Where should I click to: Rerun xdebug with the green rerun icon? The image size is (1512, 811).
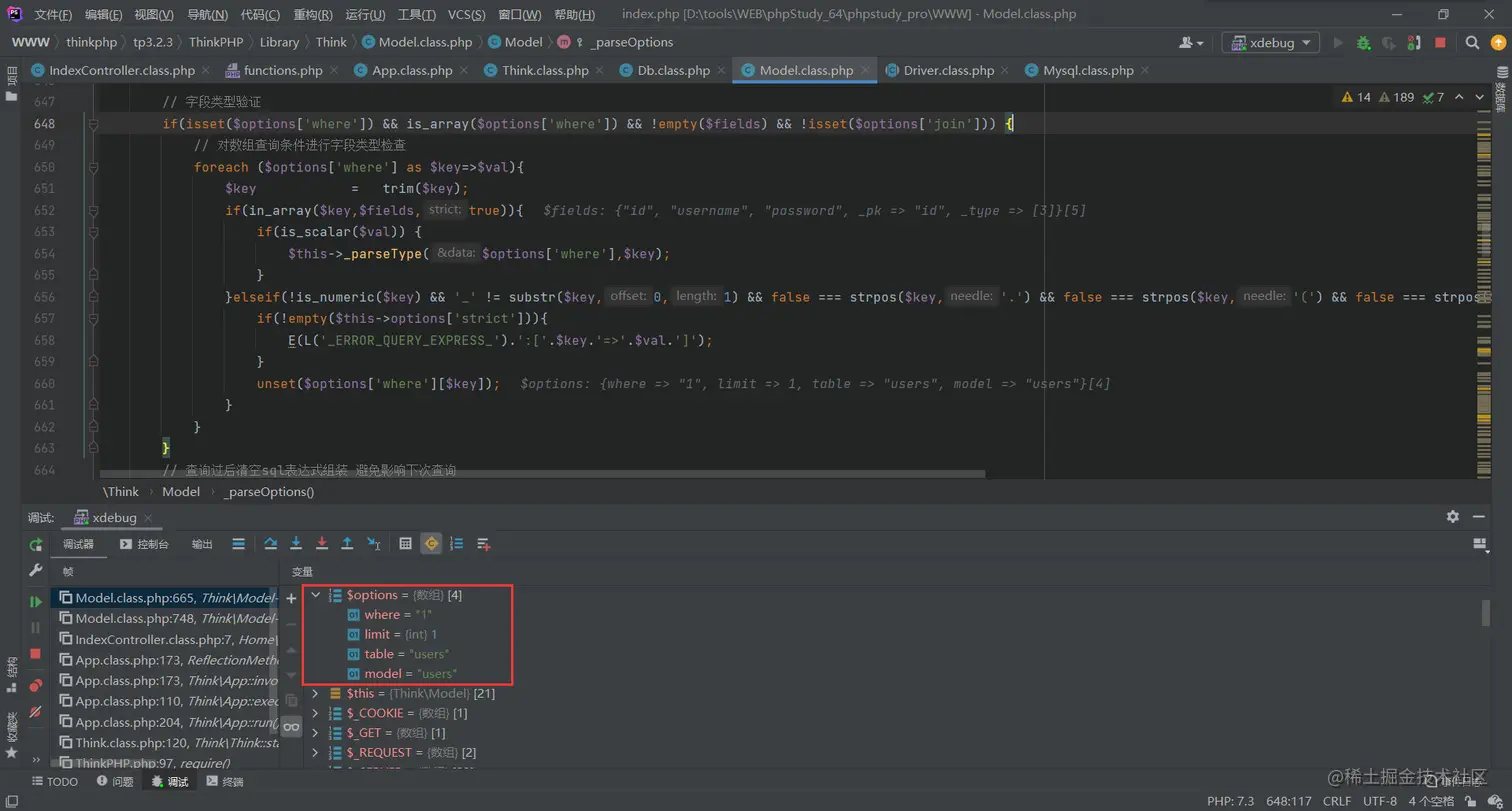[x=36, y=545]
